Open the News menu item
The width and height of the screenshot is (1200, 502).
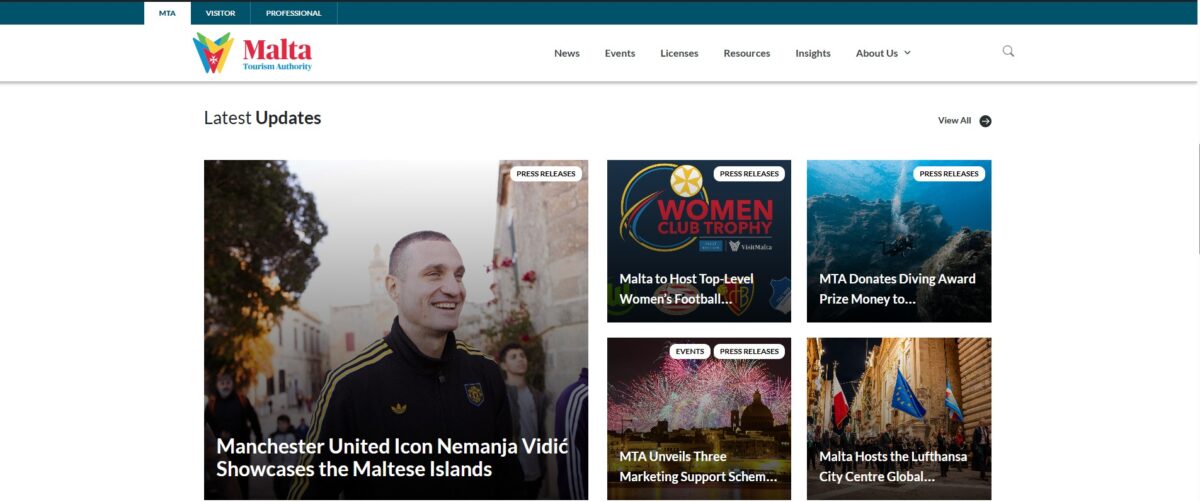(567, 53)
